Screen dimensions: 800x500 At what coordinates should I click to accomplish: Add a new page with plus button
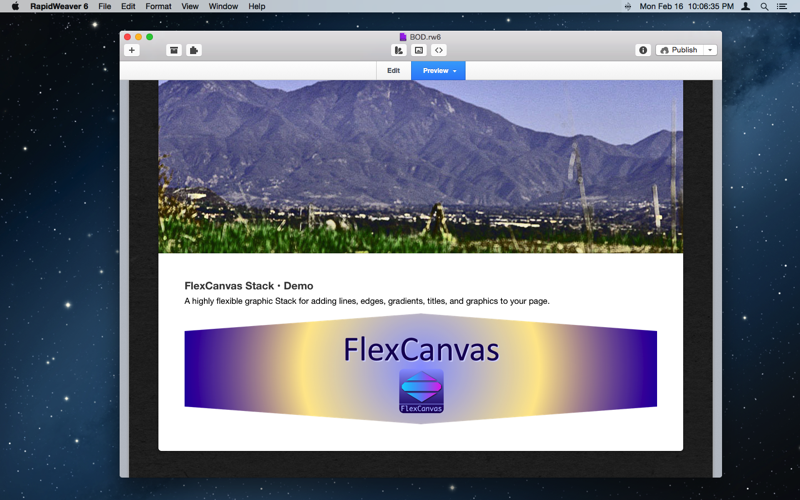tap(132, 50)
